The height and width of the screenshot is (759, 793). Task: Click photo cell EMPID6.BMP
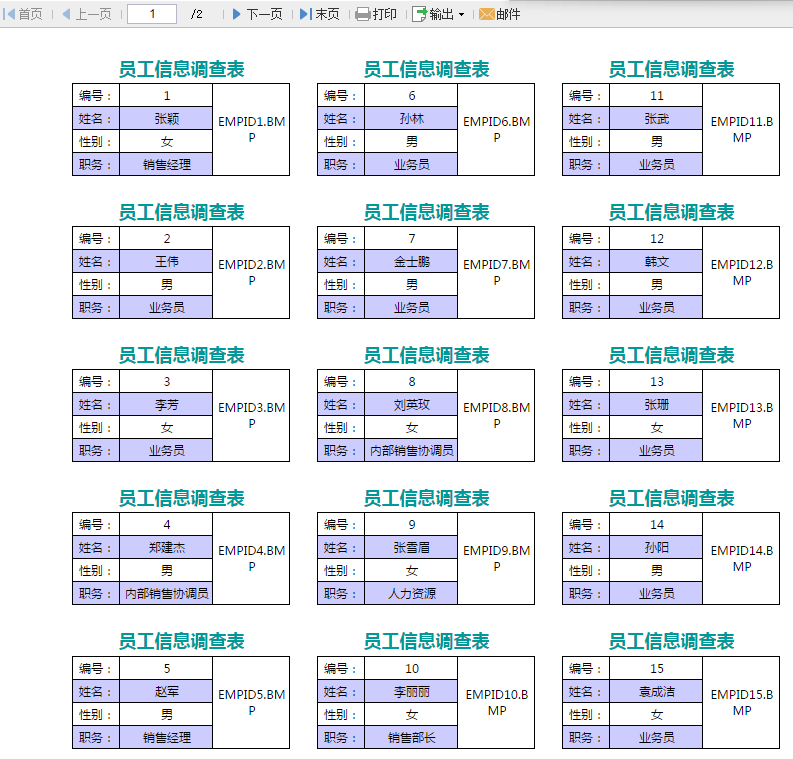click(496, 129)
